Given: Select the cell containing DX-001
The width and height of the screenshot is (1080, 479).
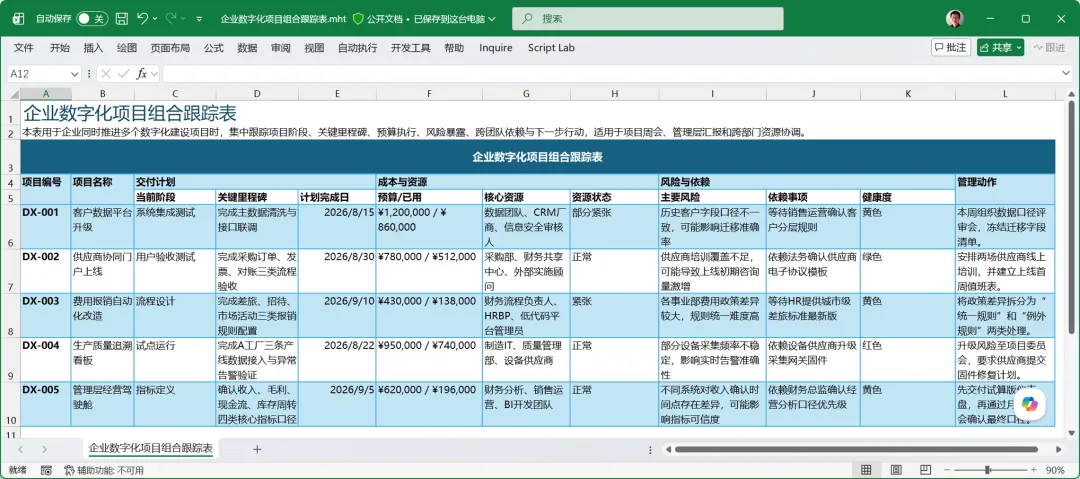Looking at the screenshot, I should tap(45, 226).
